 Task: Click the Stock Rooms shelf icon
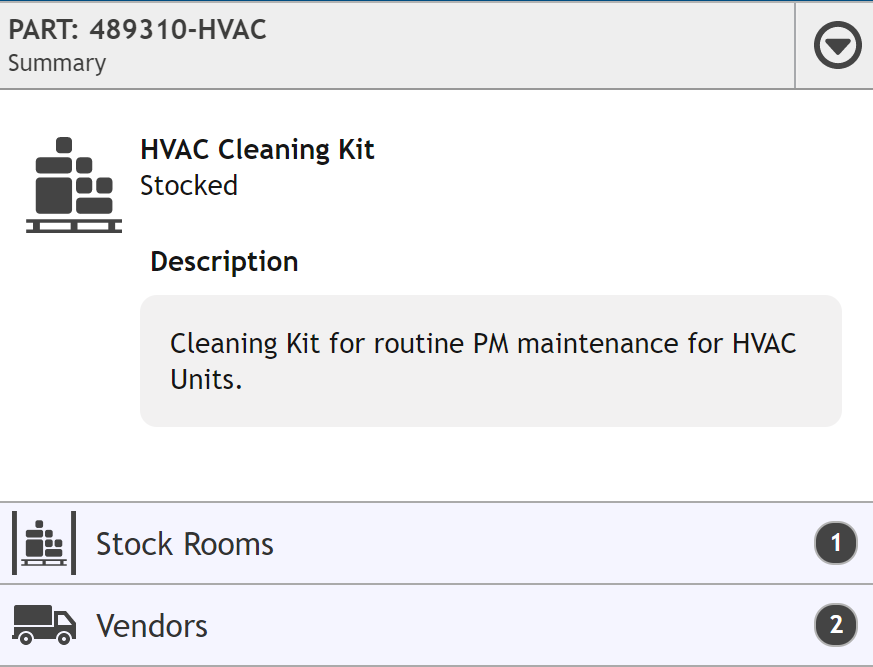(44, 543)
